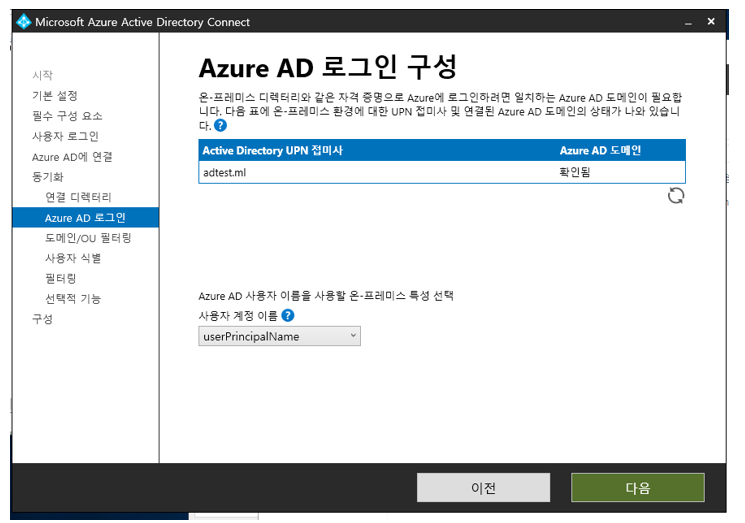Click the 확인됨 status cell
This screenshot has width=745, height=523.
pyautogui.click(x=575, y=172)
